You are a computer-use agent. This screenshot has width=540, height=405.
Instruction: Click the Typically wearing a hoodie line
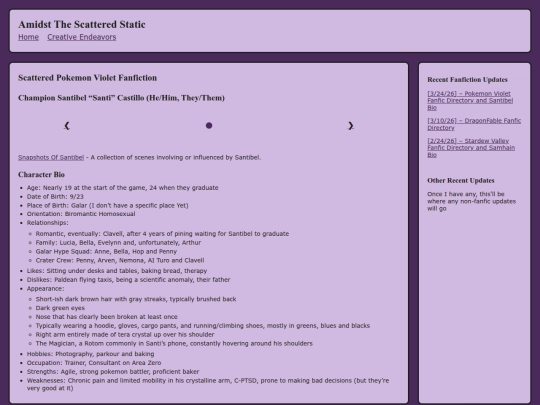pos(203,326)
